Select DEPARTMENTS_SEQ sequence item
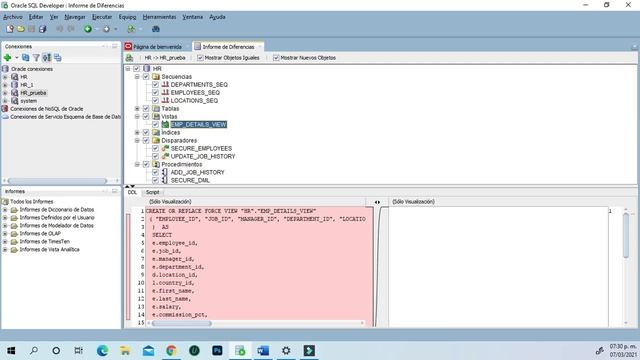Image resolution: width=640 pixels, height=360 pixels. (199, 84)
